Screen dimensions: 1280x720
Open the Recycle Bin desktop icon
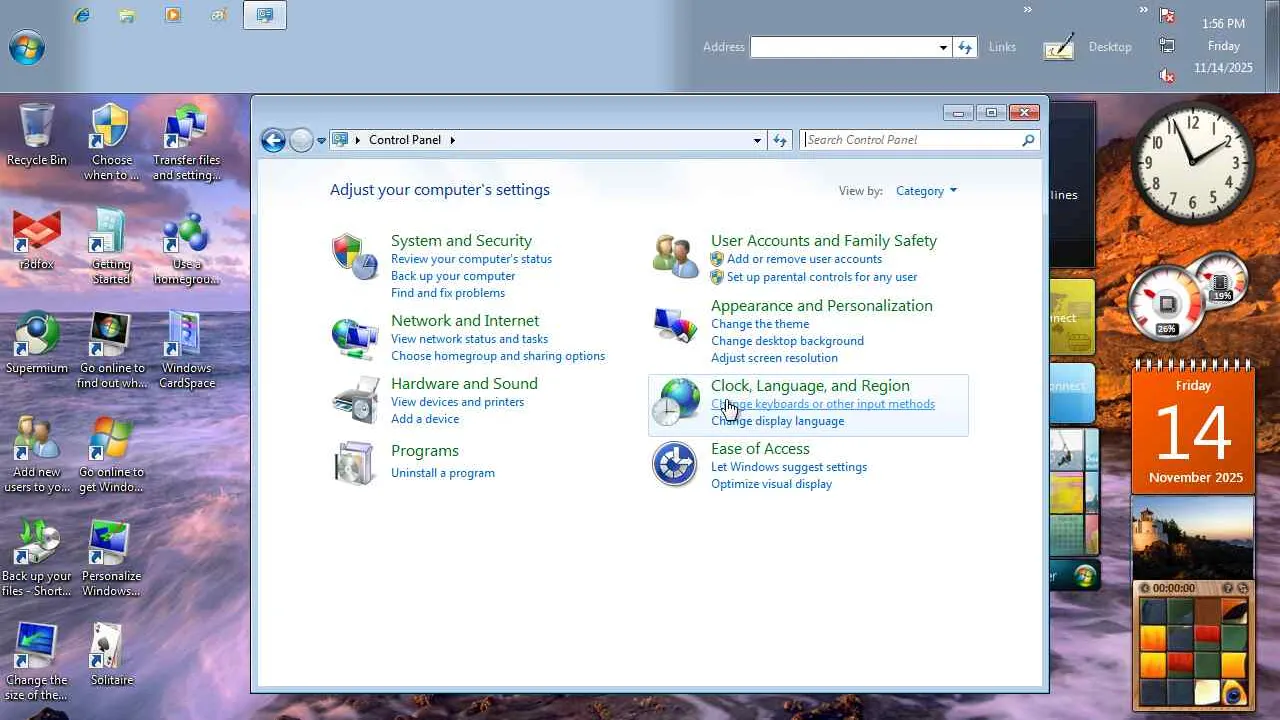point(37,134)
